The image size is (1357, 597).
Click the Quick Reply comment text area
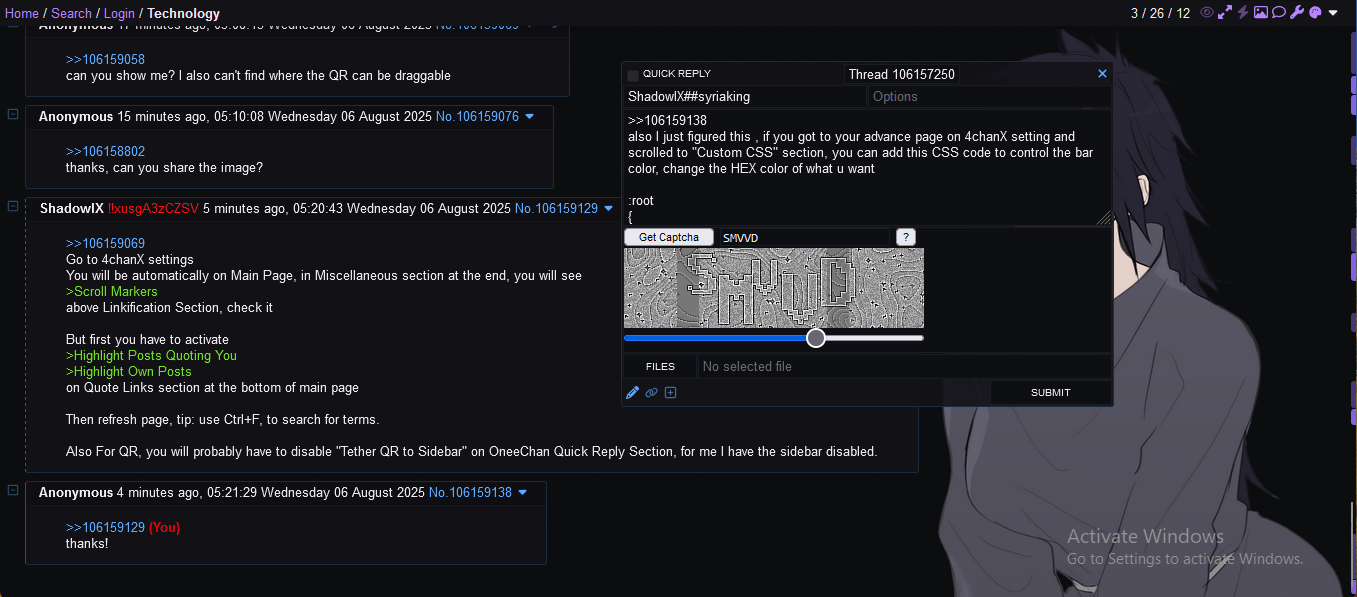click(x=867, y=167)
